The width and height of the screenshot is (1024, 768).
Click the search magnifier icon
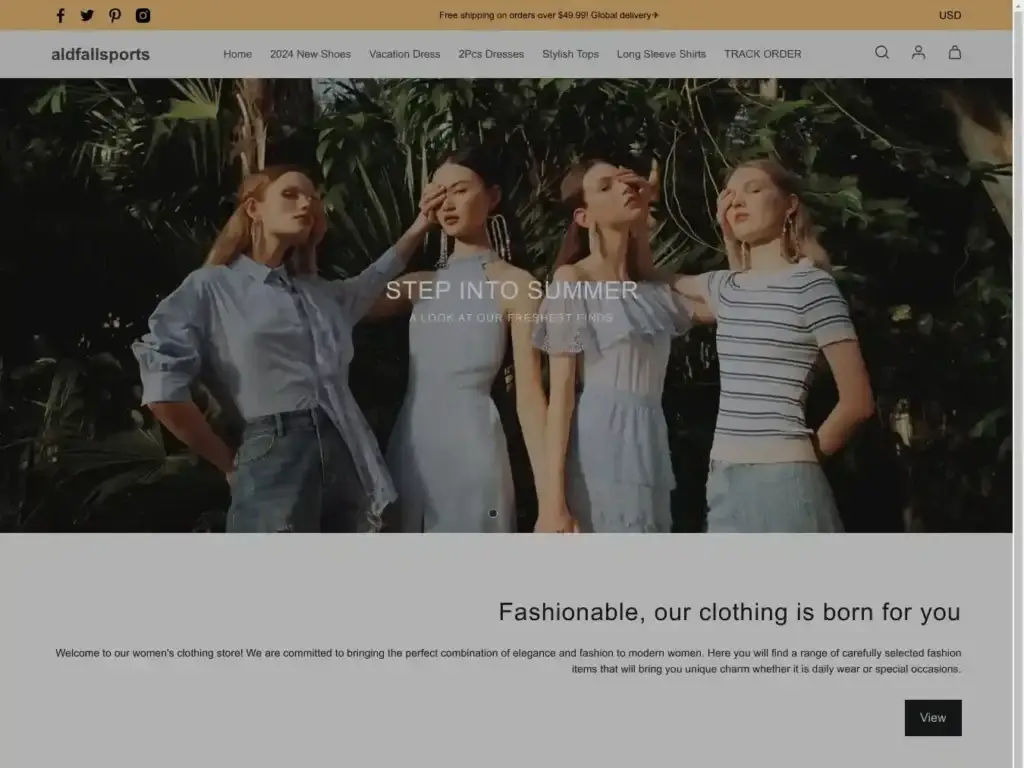point(882,53)
